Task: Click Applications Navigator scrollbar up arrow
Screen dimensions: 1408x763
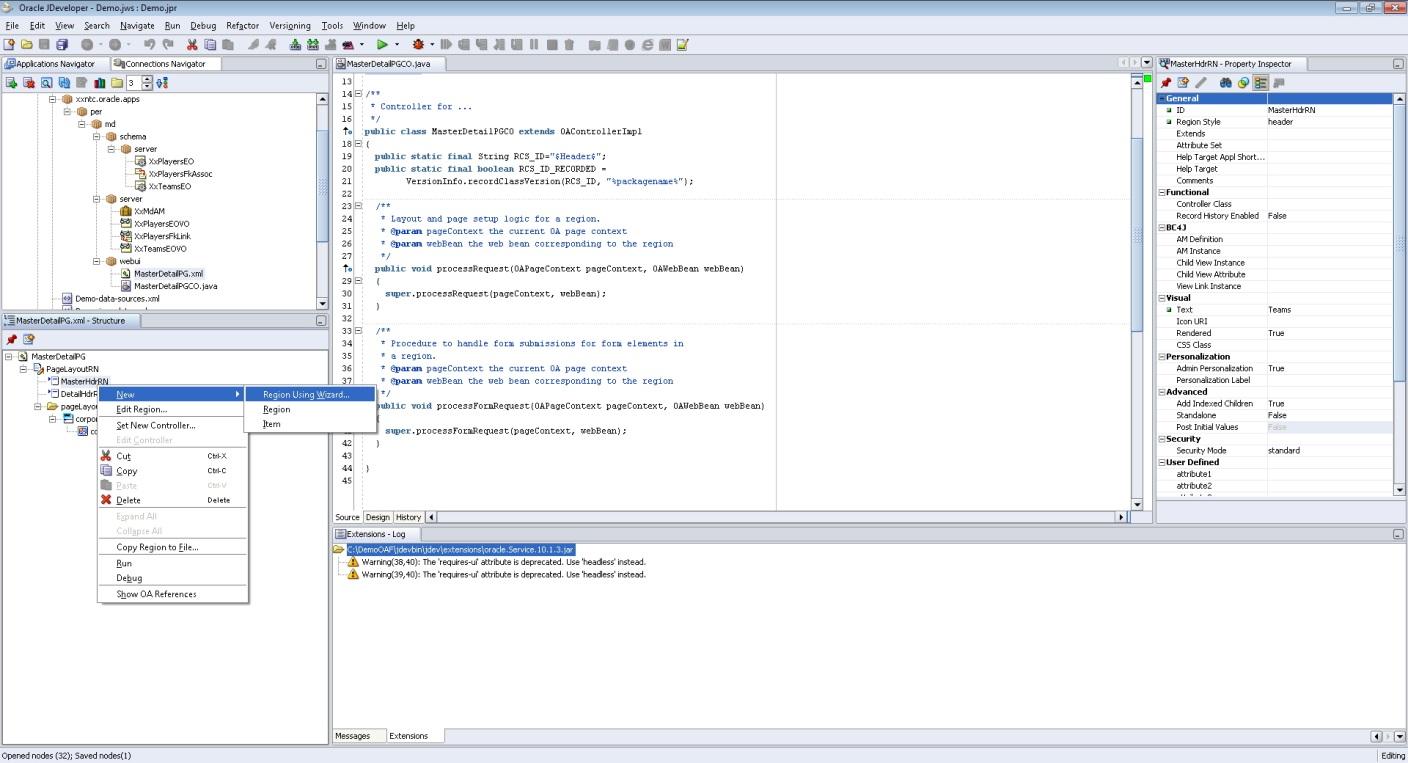Action: [x=322, y=99]
